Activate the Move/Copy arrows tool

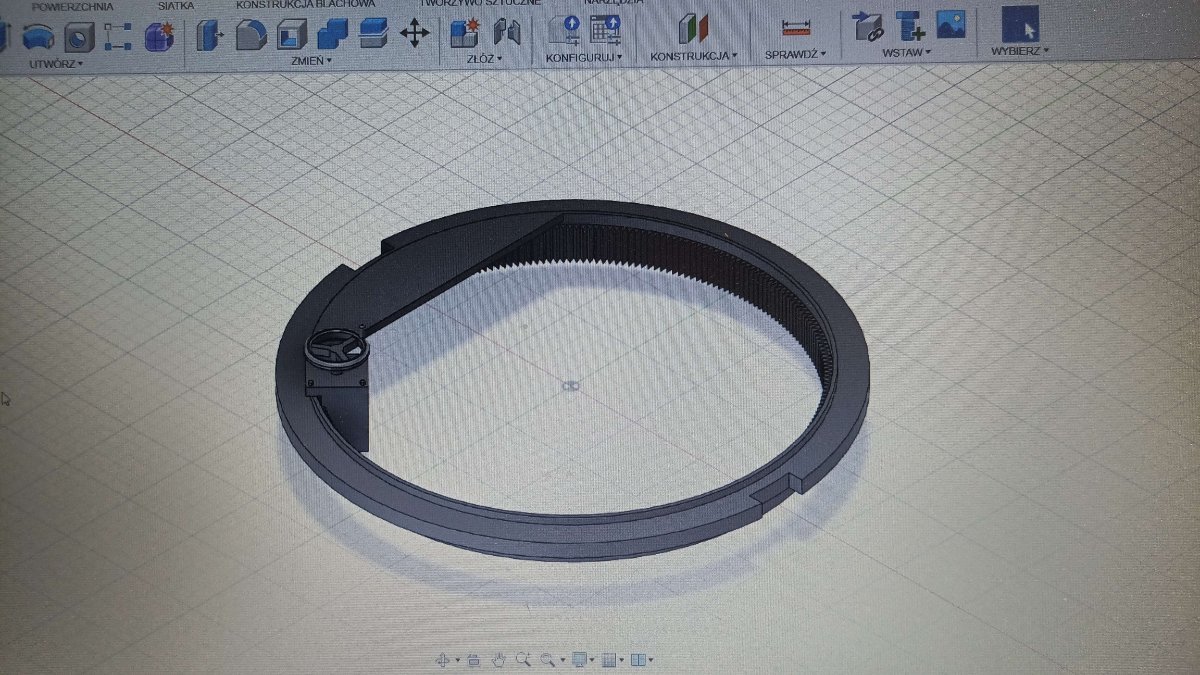point(414,34)
